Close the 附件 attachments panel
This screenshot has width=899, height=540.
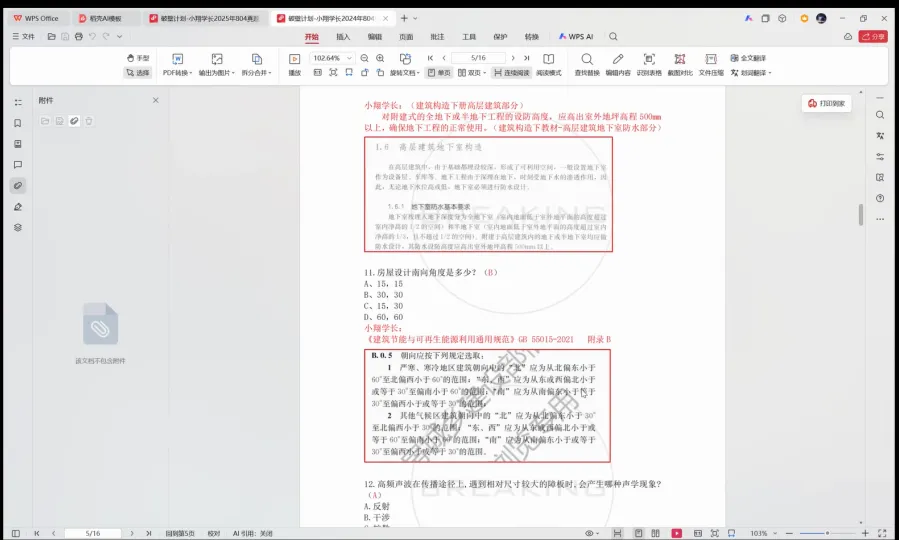coord(155,100)
